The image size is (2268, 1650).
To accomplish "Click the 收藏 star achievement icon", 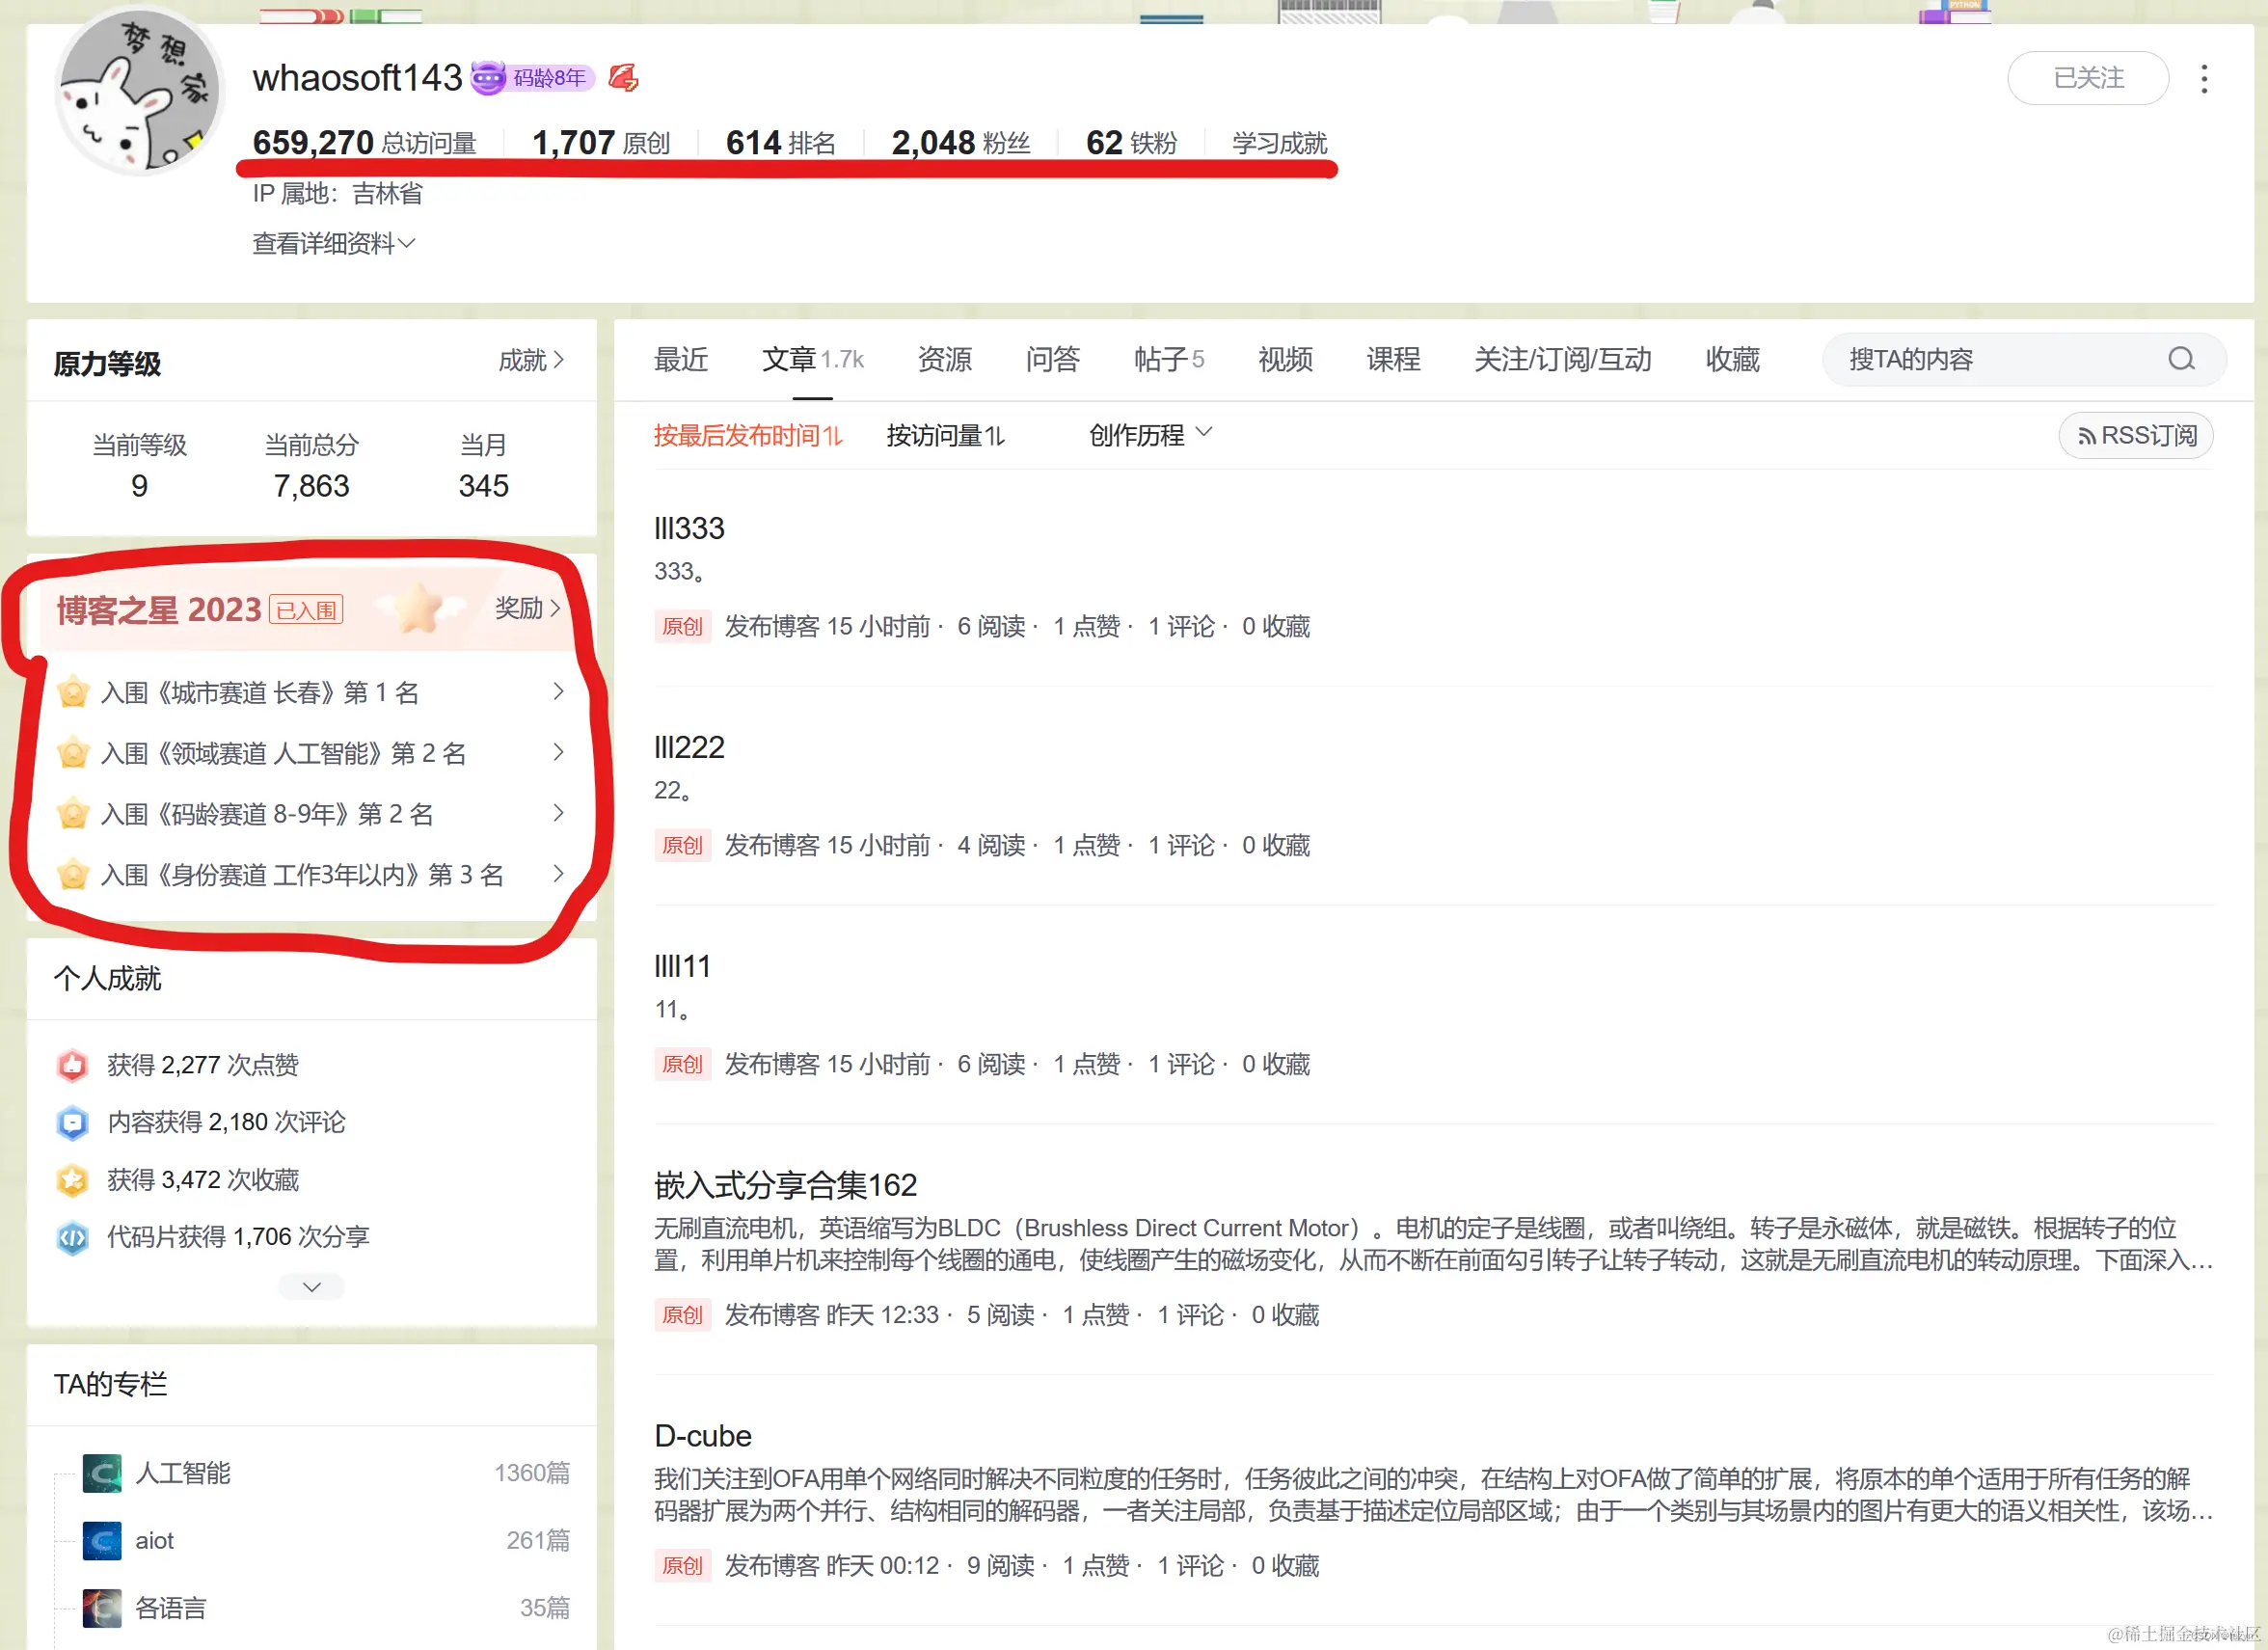I will click(x=72, y=1180).
